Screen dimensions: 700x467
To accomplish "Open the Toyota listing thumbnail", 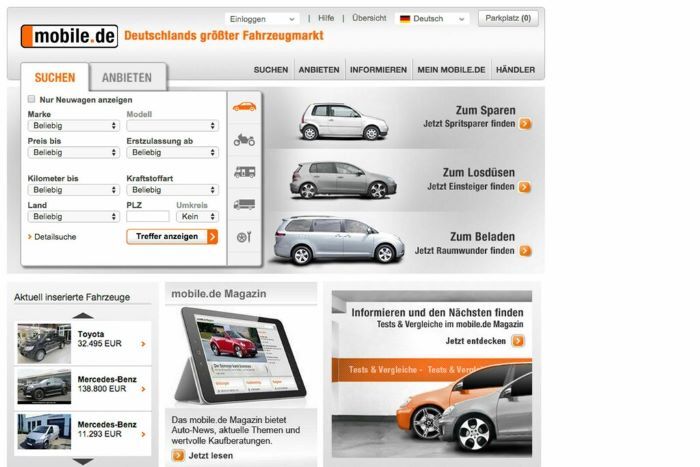I will point(44,343).
